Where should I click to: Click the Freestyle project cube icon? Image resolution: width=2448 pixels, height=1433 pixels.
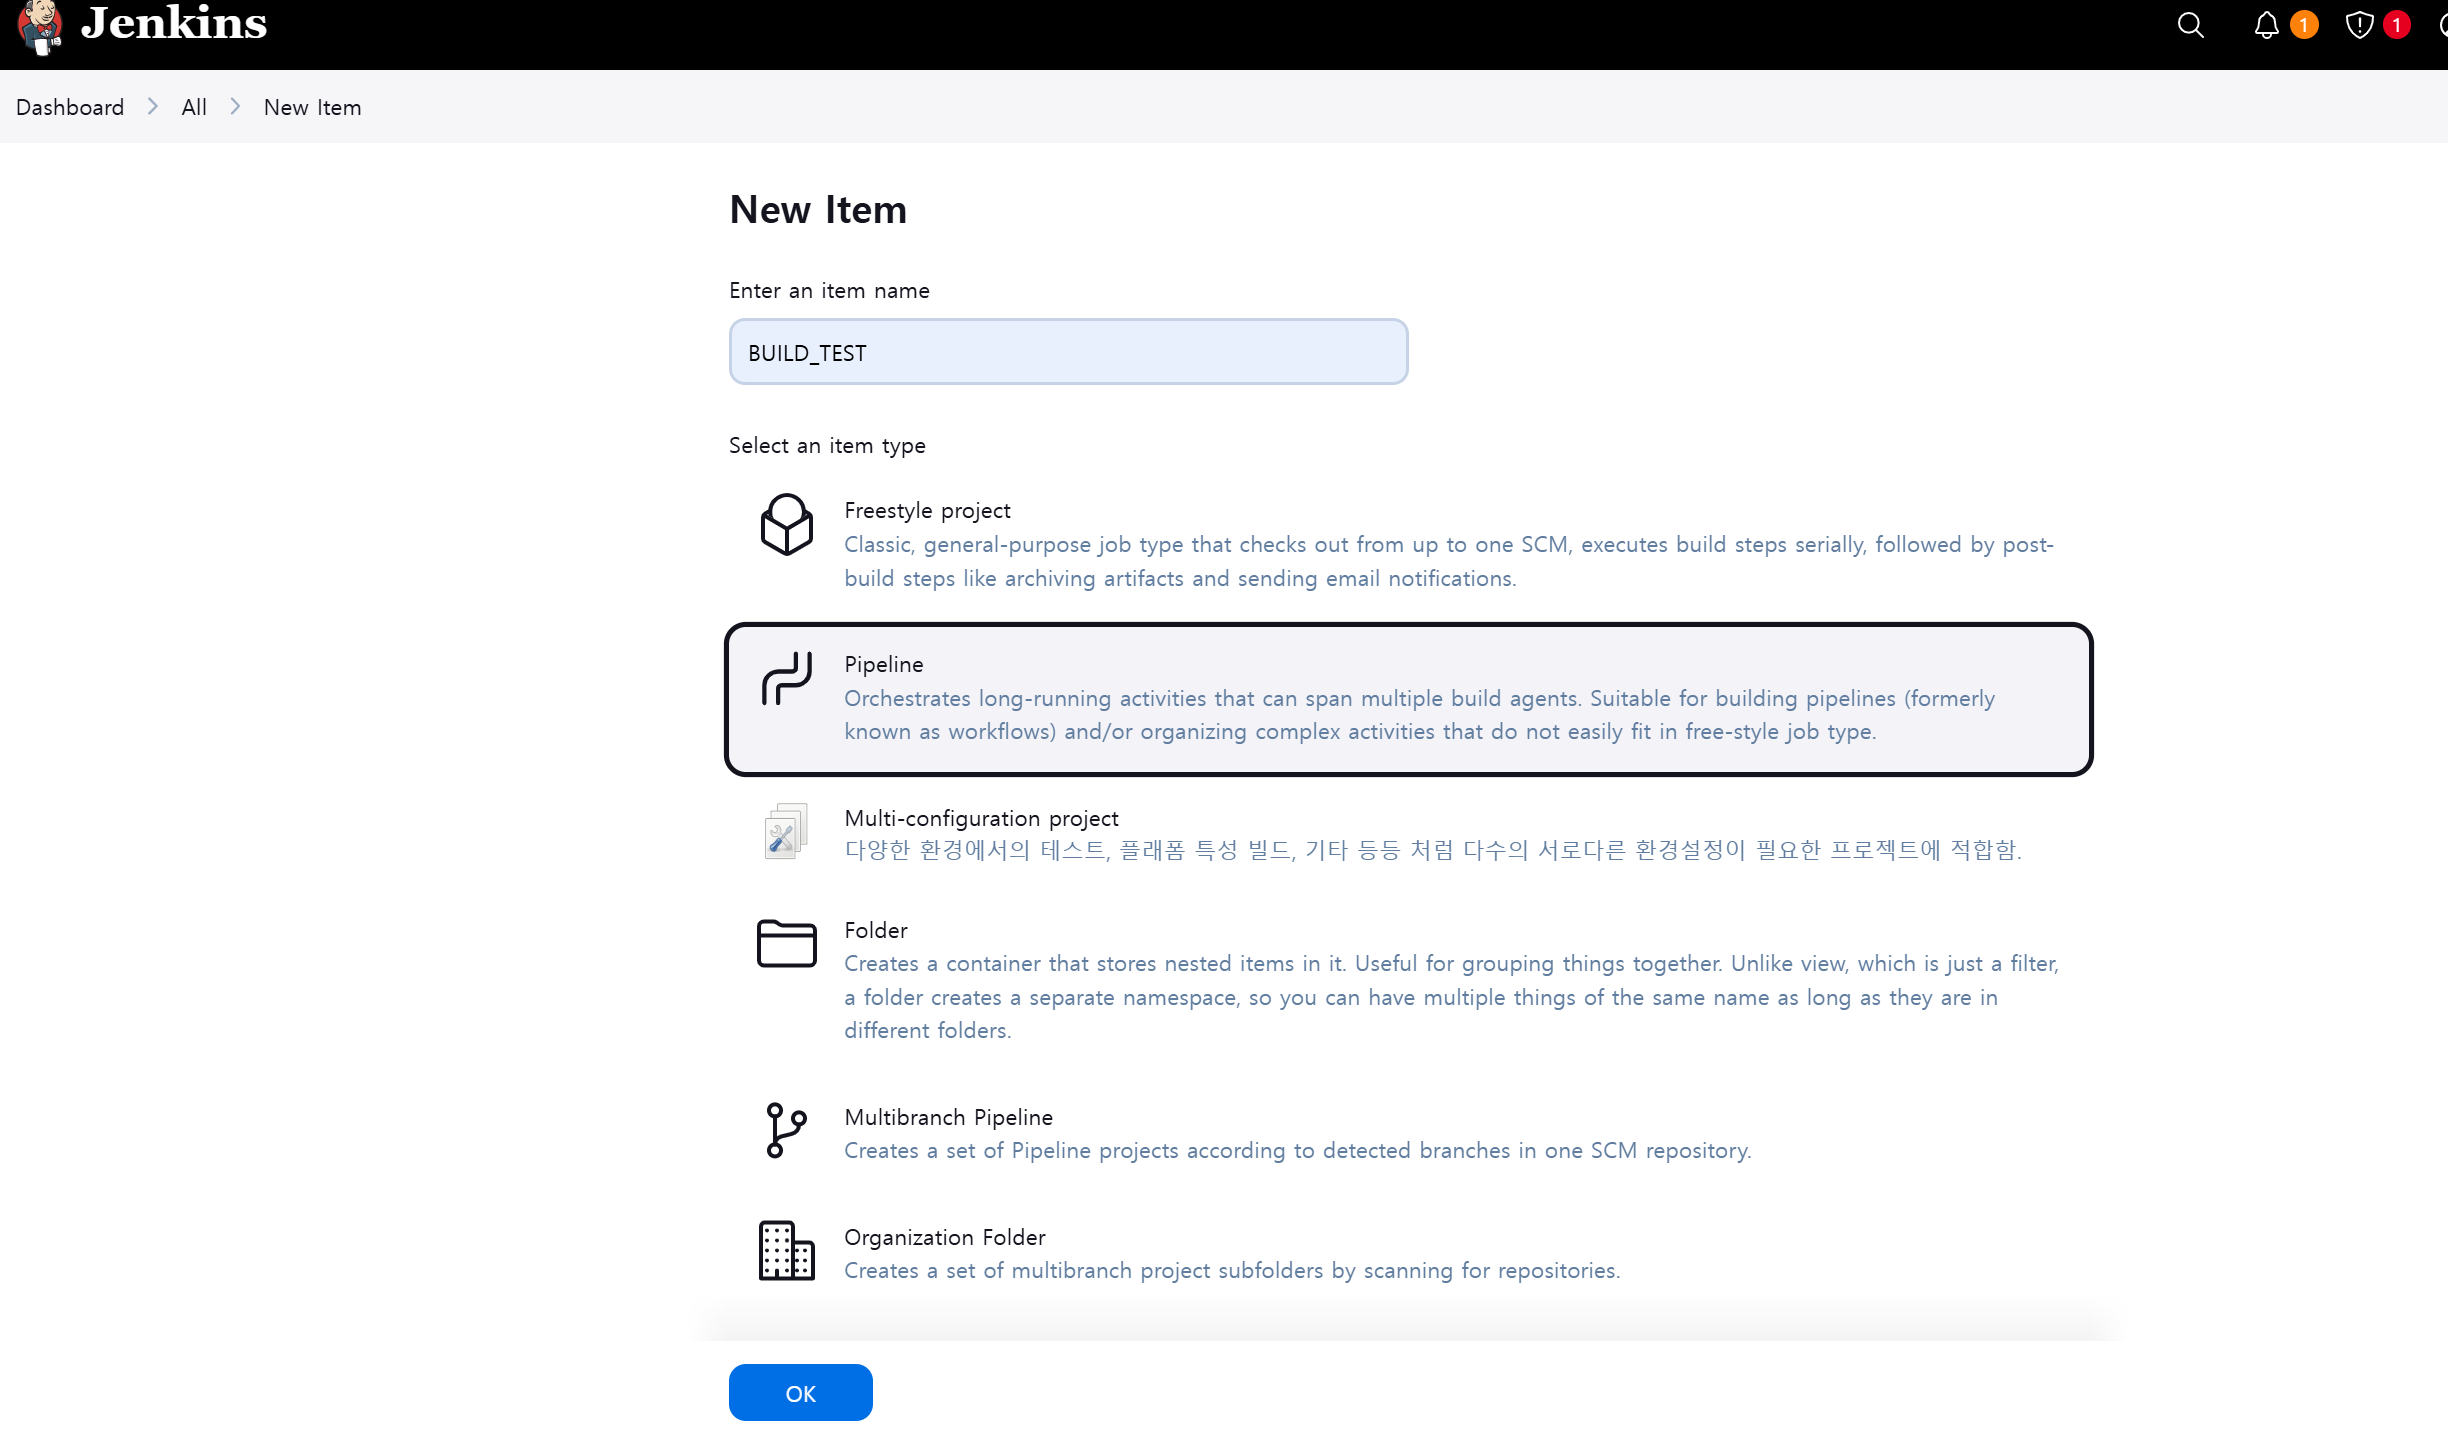click(786, 525)
